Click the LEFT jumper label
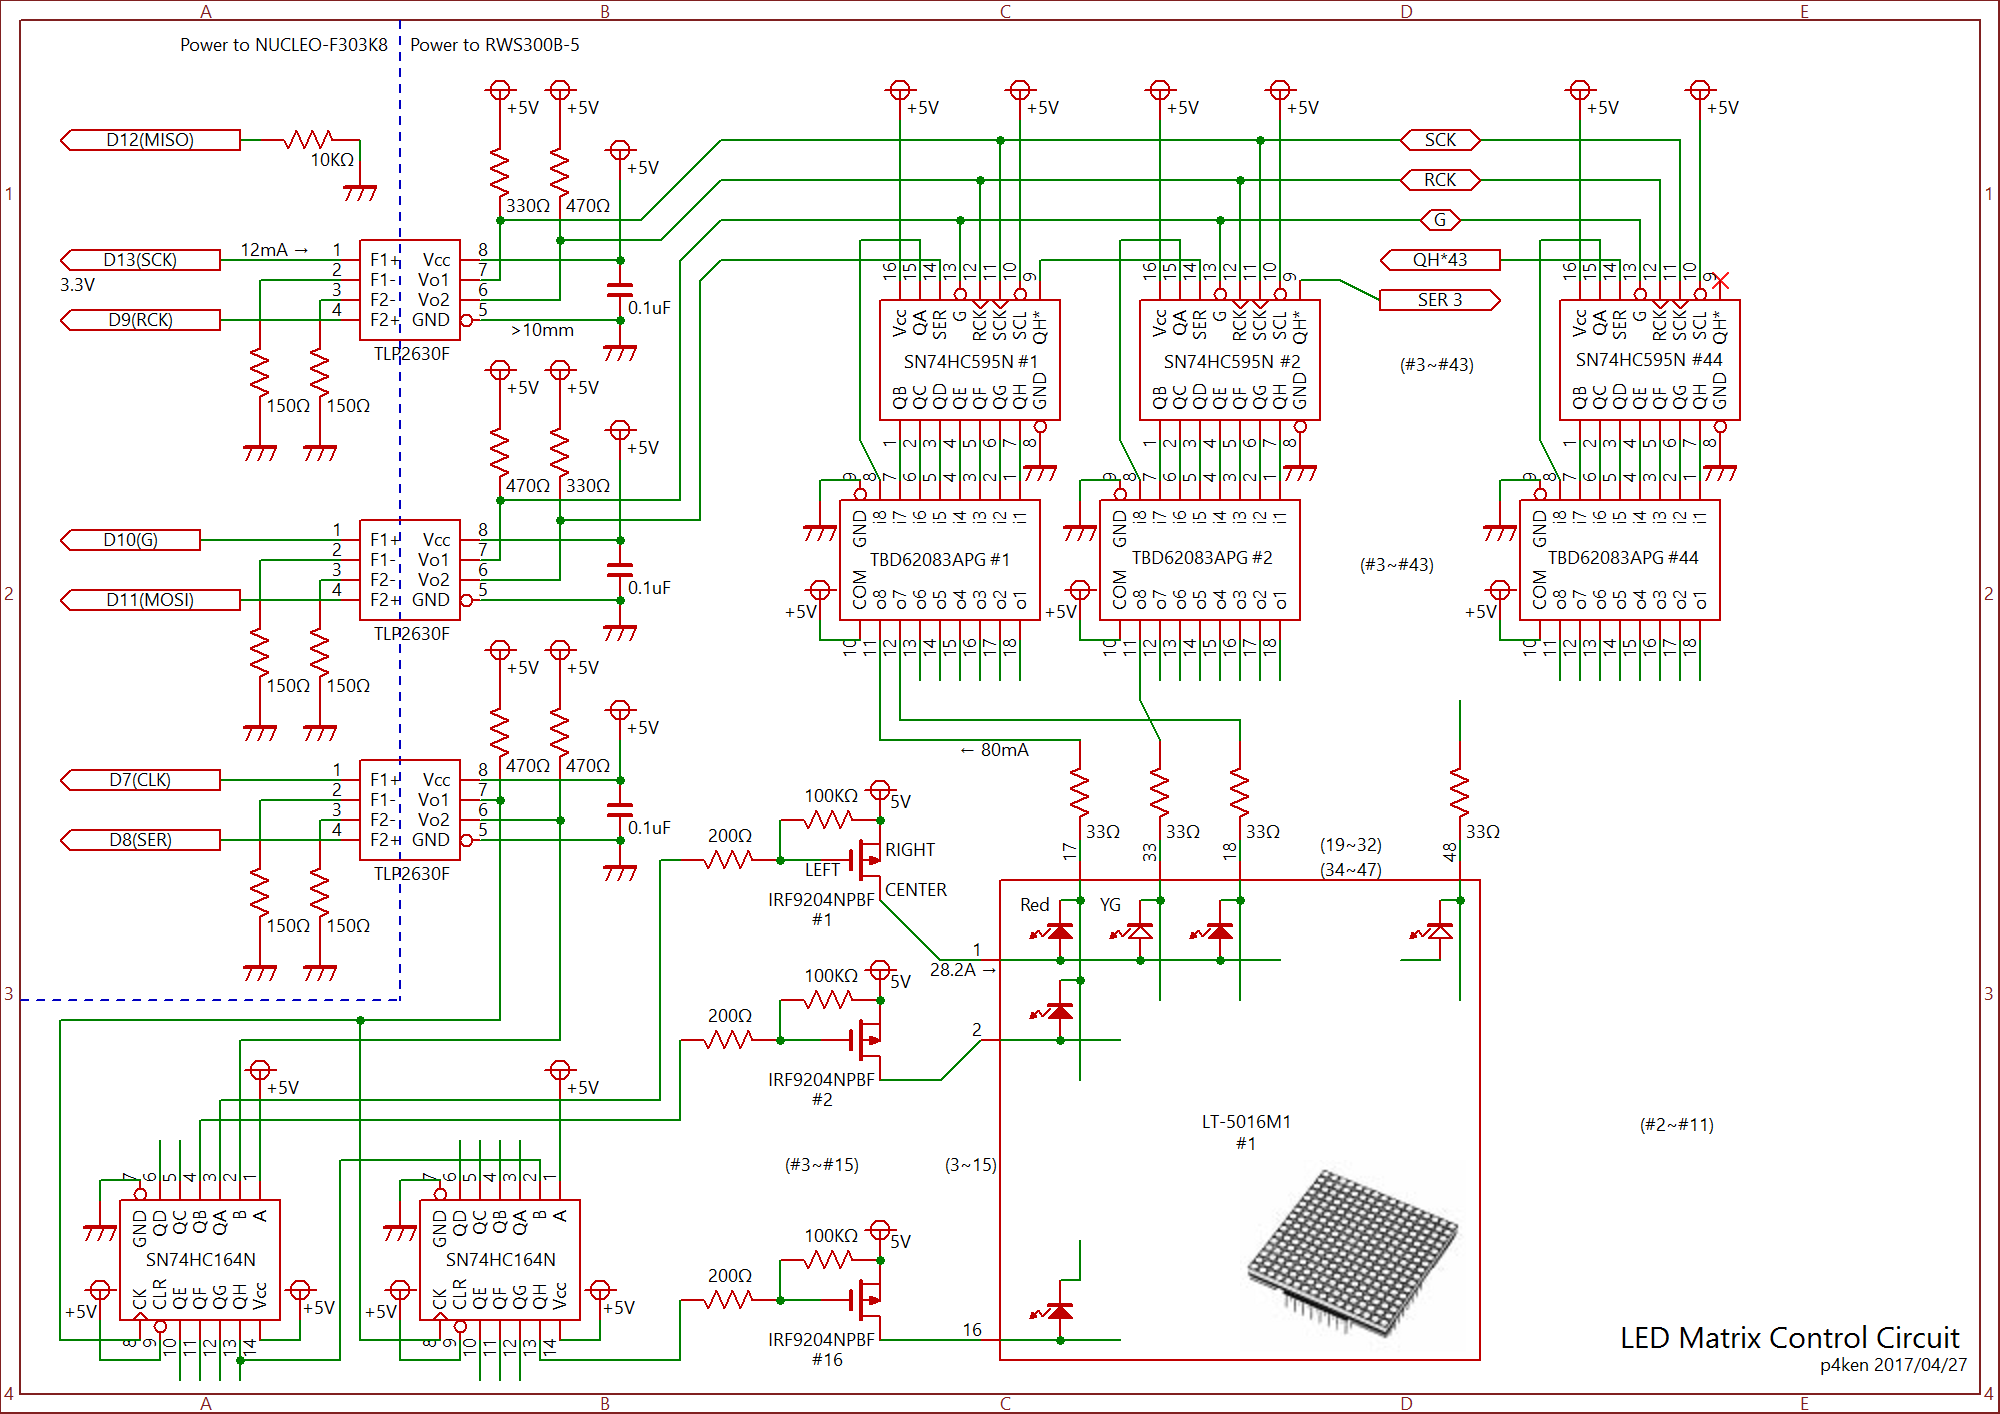Viewport: 2000px width, 1414px height. (x=822, y=870)
